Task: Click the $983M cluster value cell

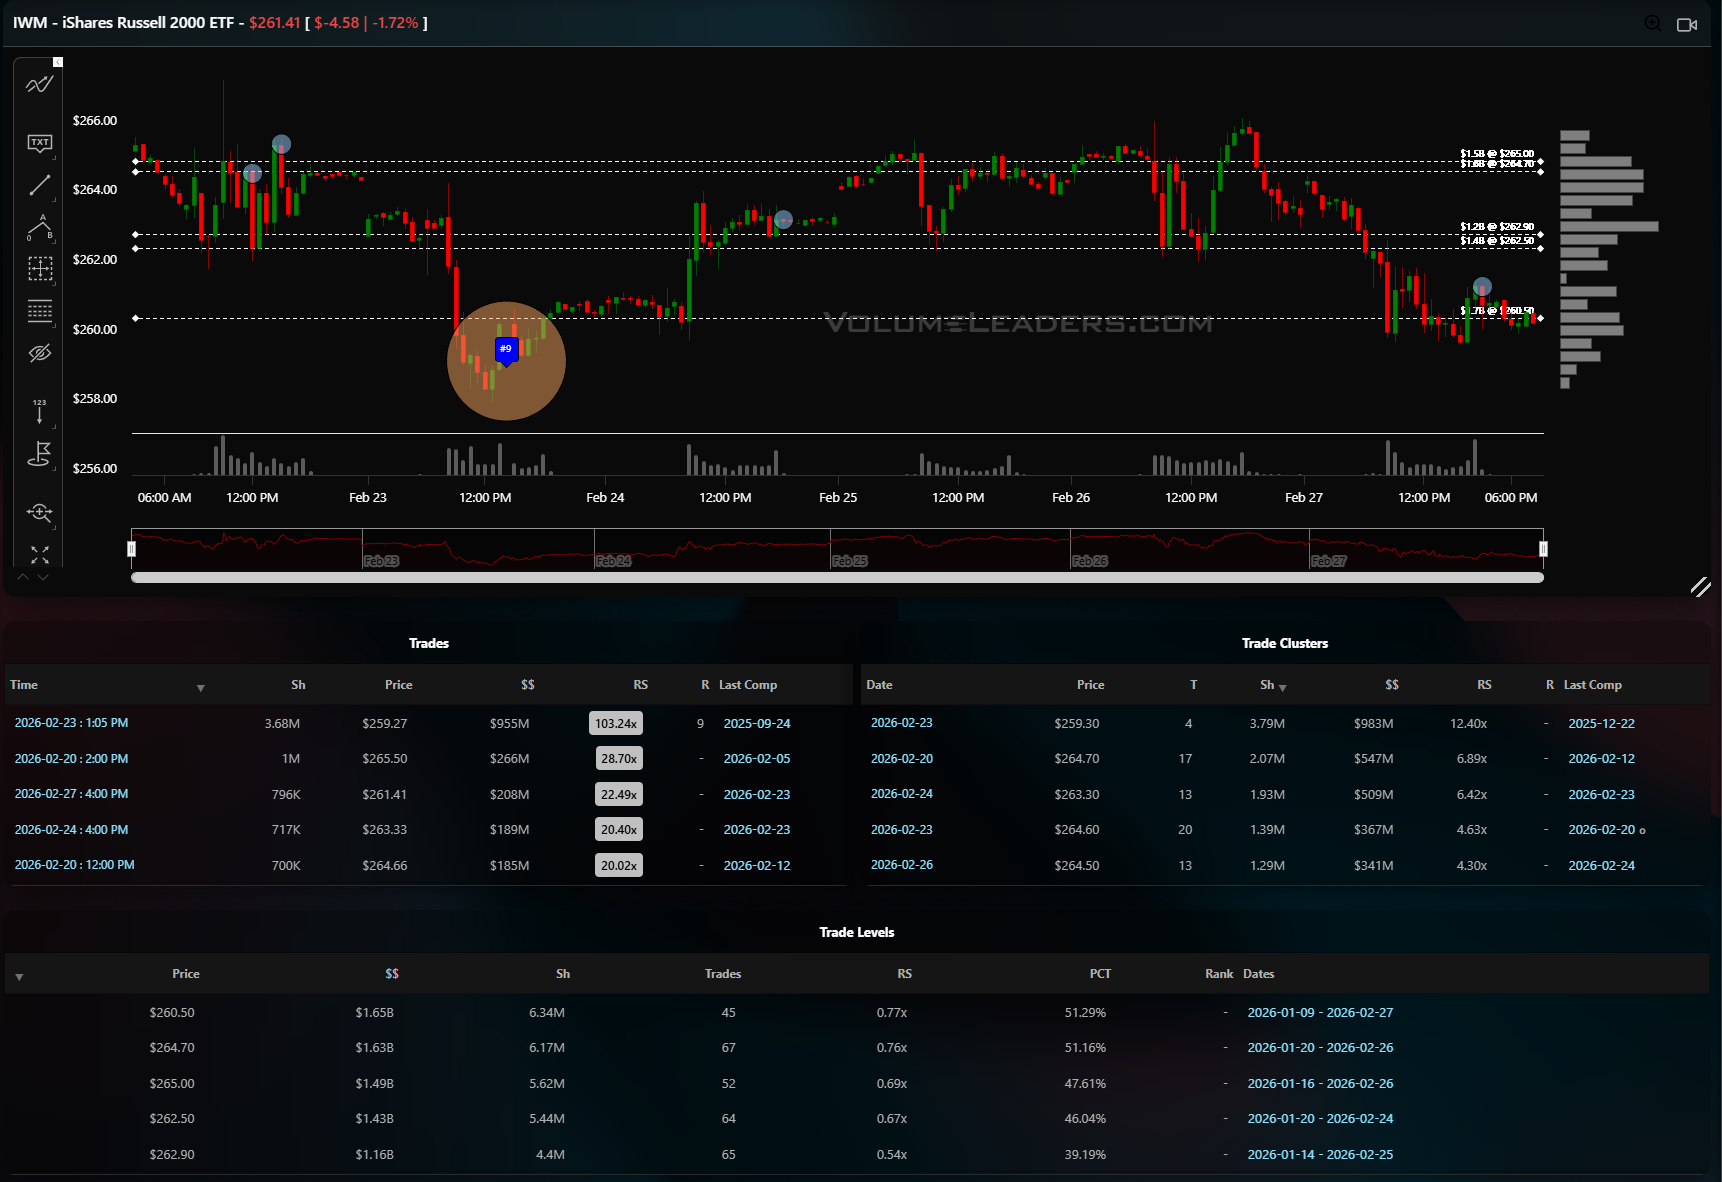Action: tap(1373, 724)
